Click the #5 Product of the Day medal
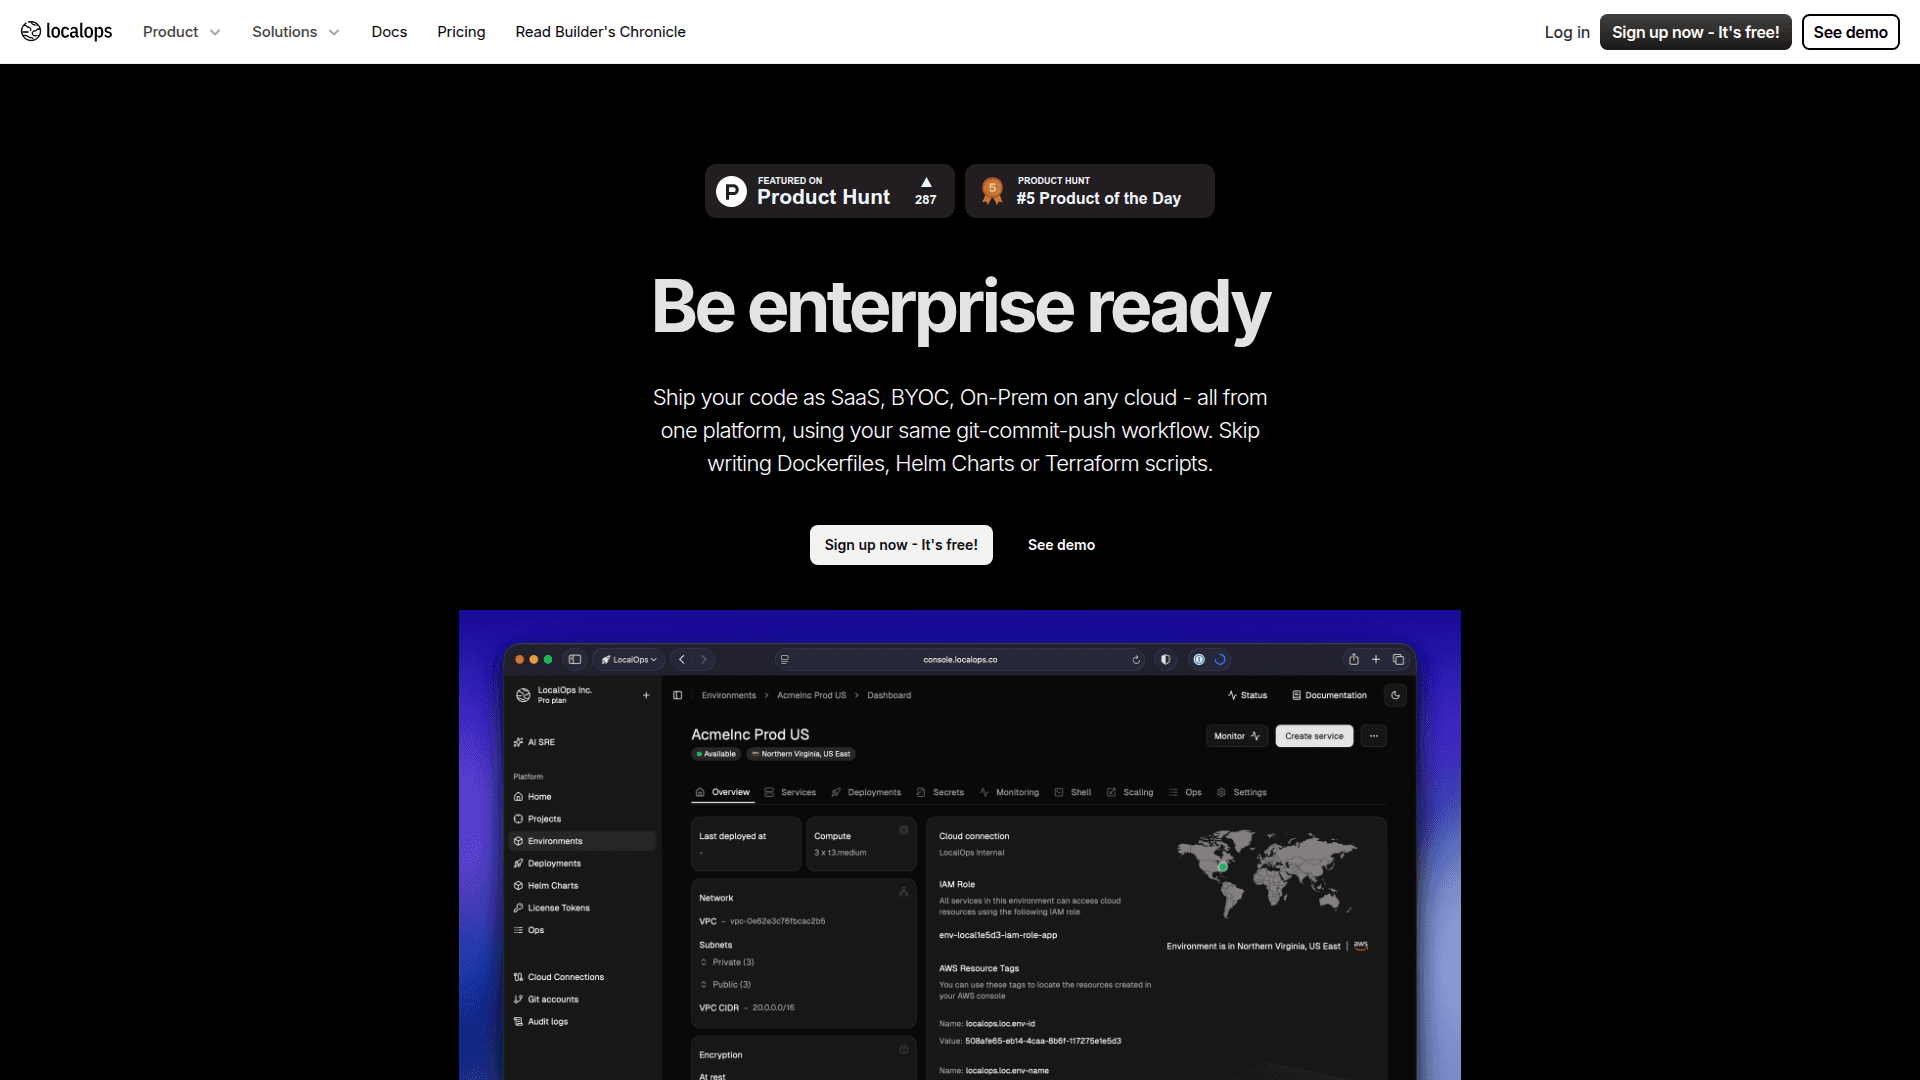This screenshot has height=1080, width=1920. tap(992, 190)
